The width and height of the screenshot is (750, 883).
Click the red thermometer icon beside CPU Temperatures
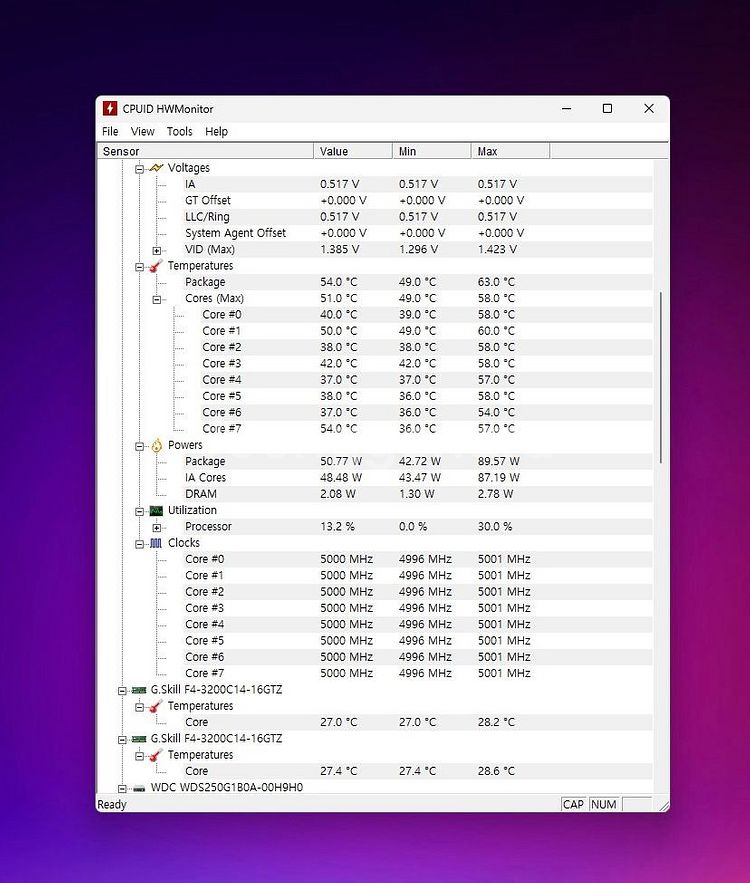point(156,266)
